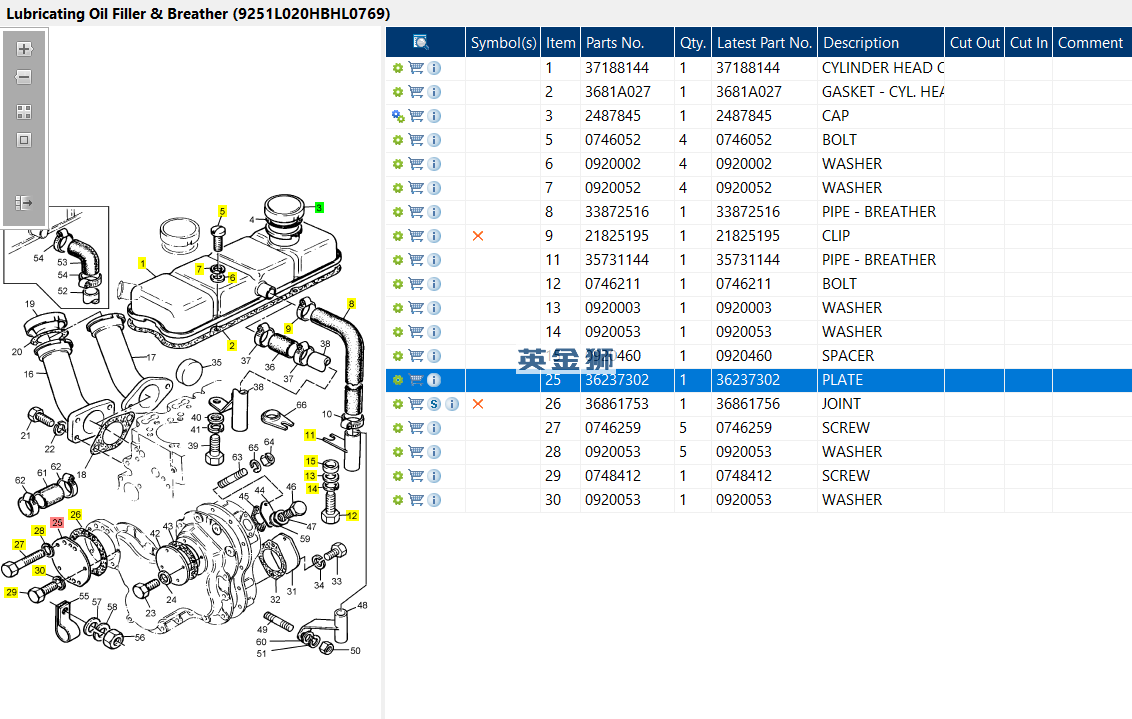This screenshot has width=1132, height=719.
Task: Add CAP 2487845 to the cart
Action: [416, 116]
